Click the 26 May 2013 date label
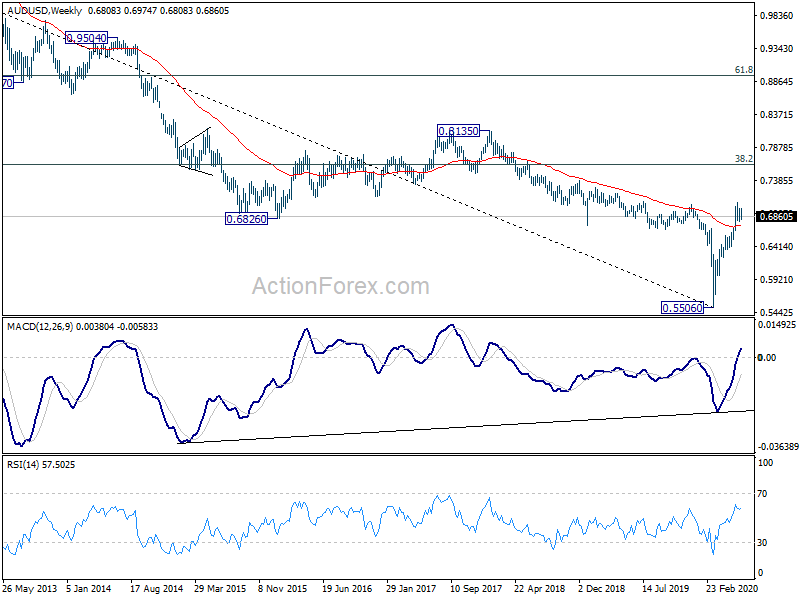 30,588
